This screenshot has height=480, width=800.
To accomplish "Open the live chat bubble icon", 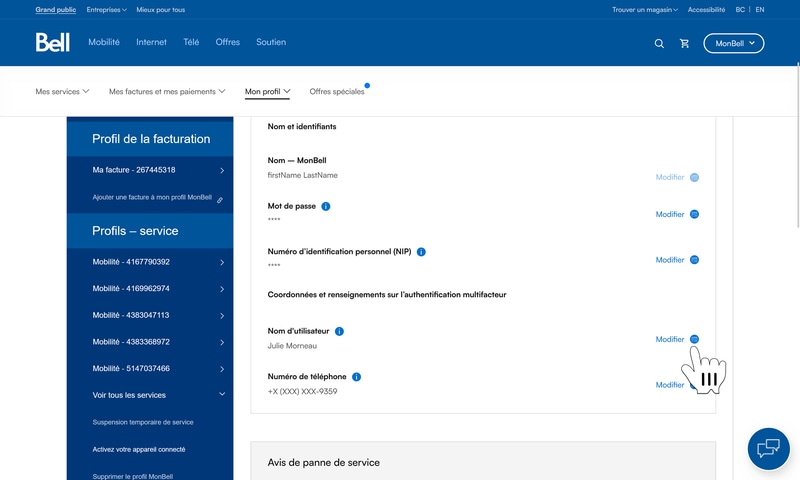I will tap(768, 449).
